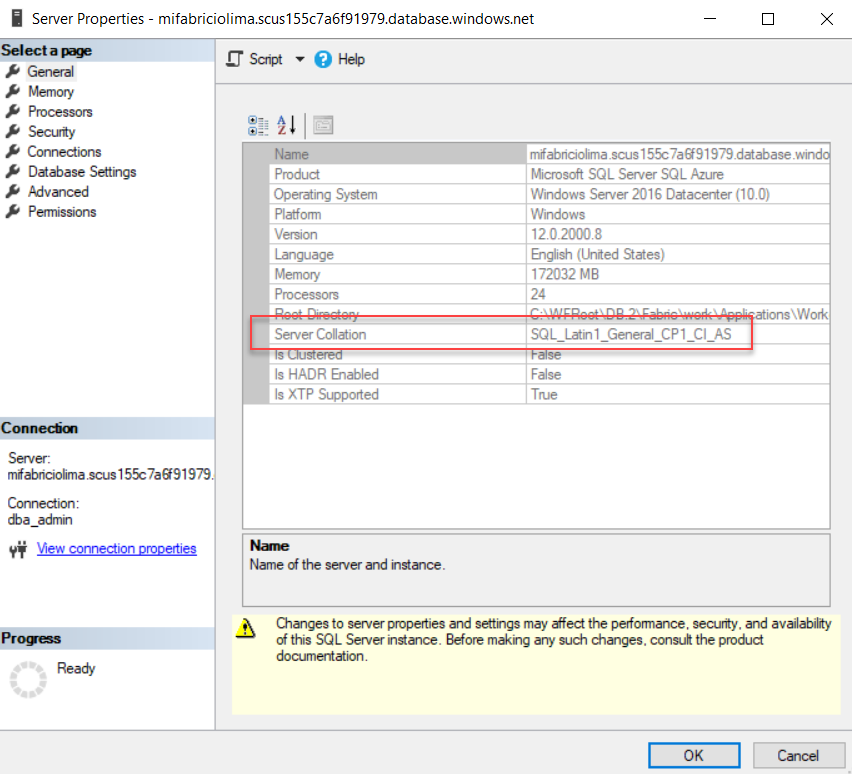Click the Help button in toolbar
This screenshot has height=774, width=852.
click(340, 59)
